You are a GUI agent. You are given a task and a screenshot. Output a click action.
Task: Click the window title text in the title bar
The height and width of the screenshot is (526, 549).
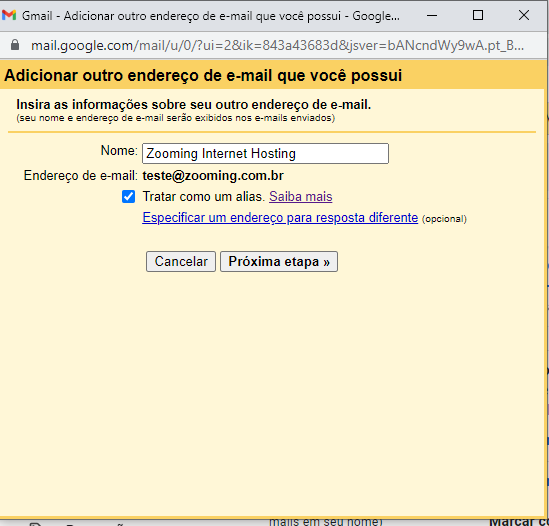pyautogui.click(x=211, y=16)
